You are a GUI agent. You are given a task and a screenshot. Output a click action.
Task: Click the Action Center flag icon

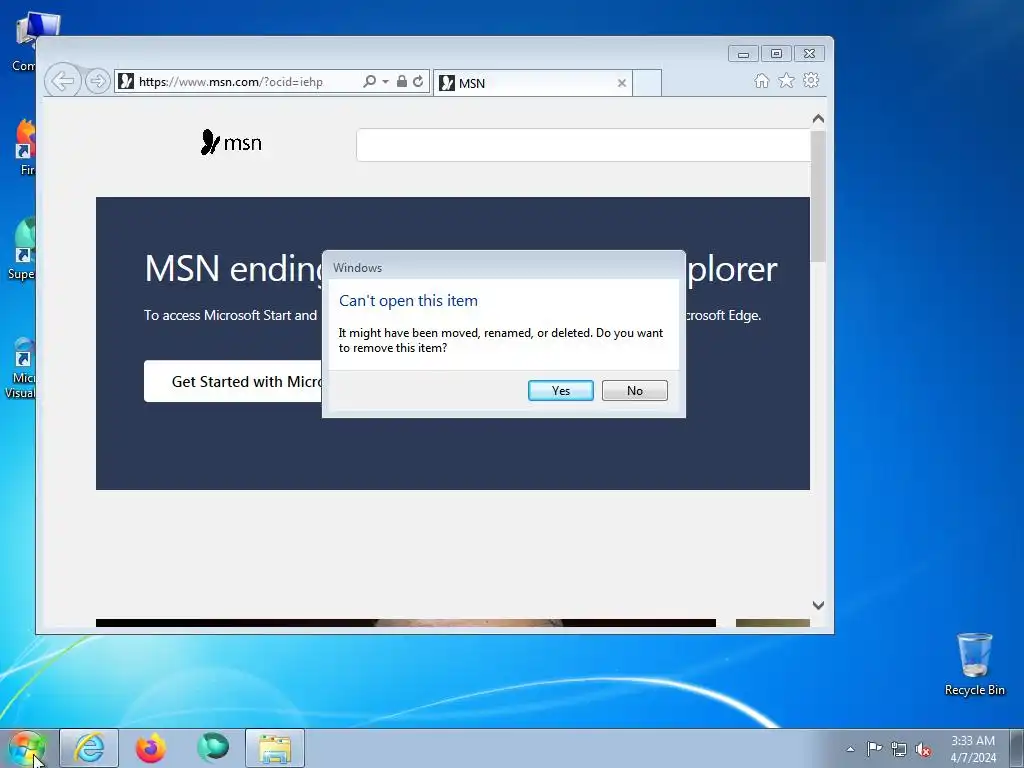[x=874, y=749]
